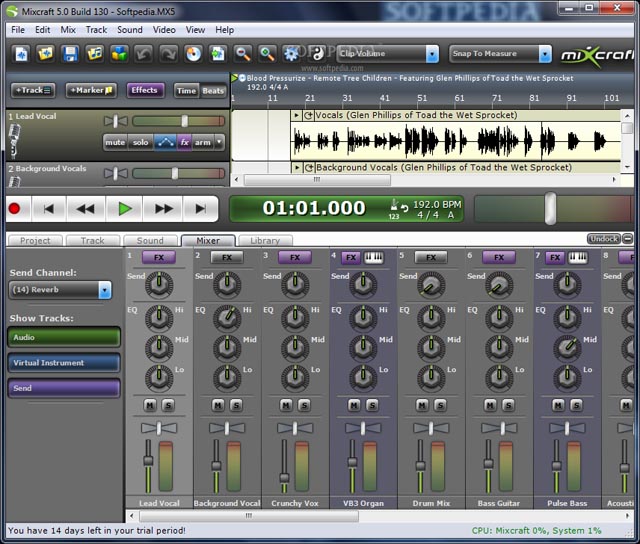Open the Video menu
The width and height of the screenshot is (640, 544).
coord(164,30)
